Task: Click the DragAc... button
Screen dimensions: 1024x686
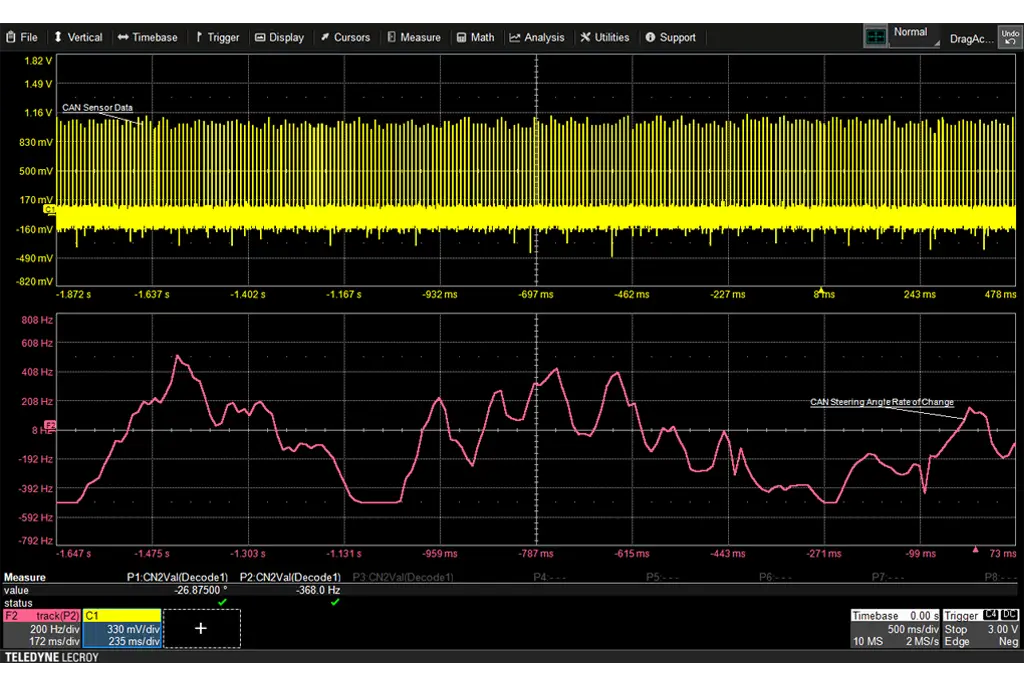Action: (x=971, y=39)
